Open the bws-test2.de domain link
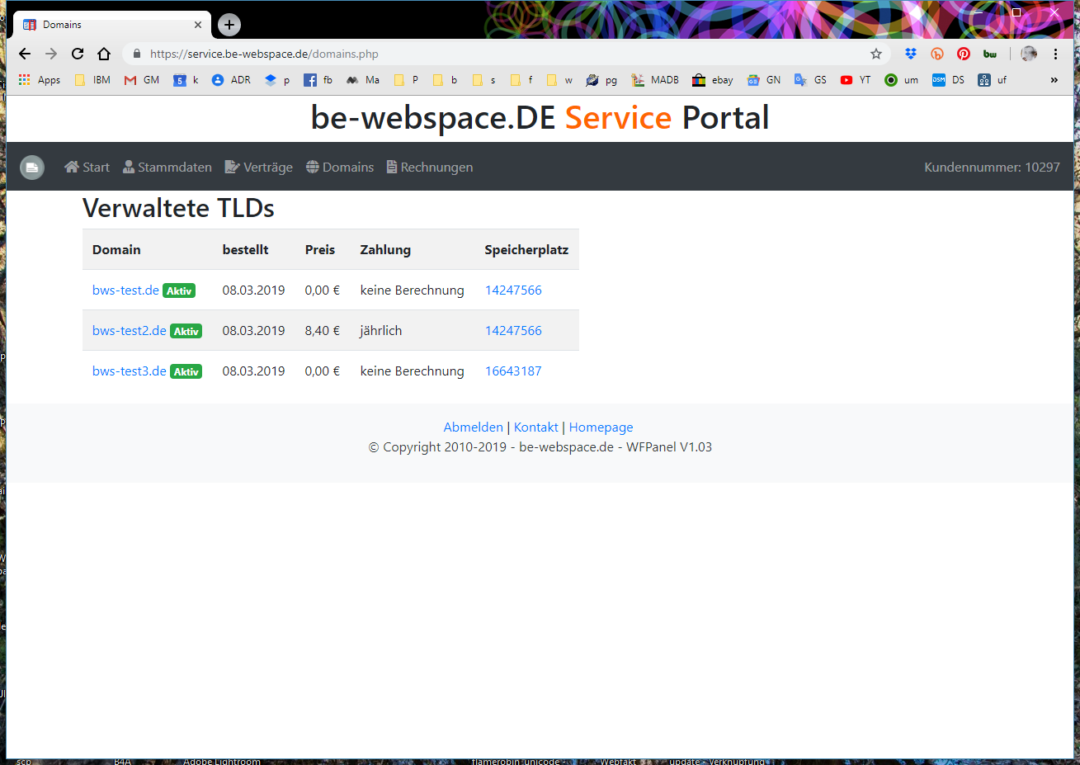The image size is (1080, 765). (x=128, y=330)
